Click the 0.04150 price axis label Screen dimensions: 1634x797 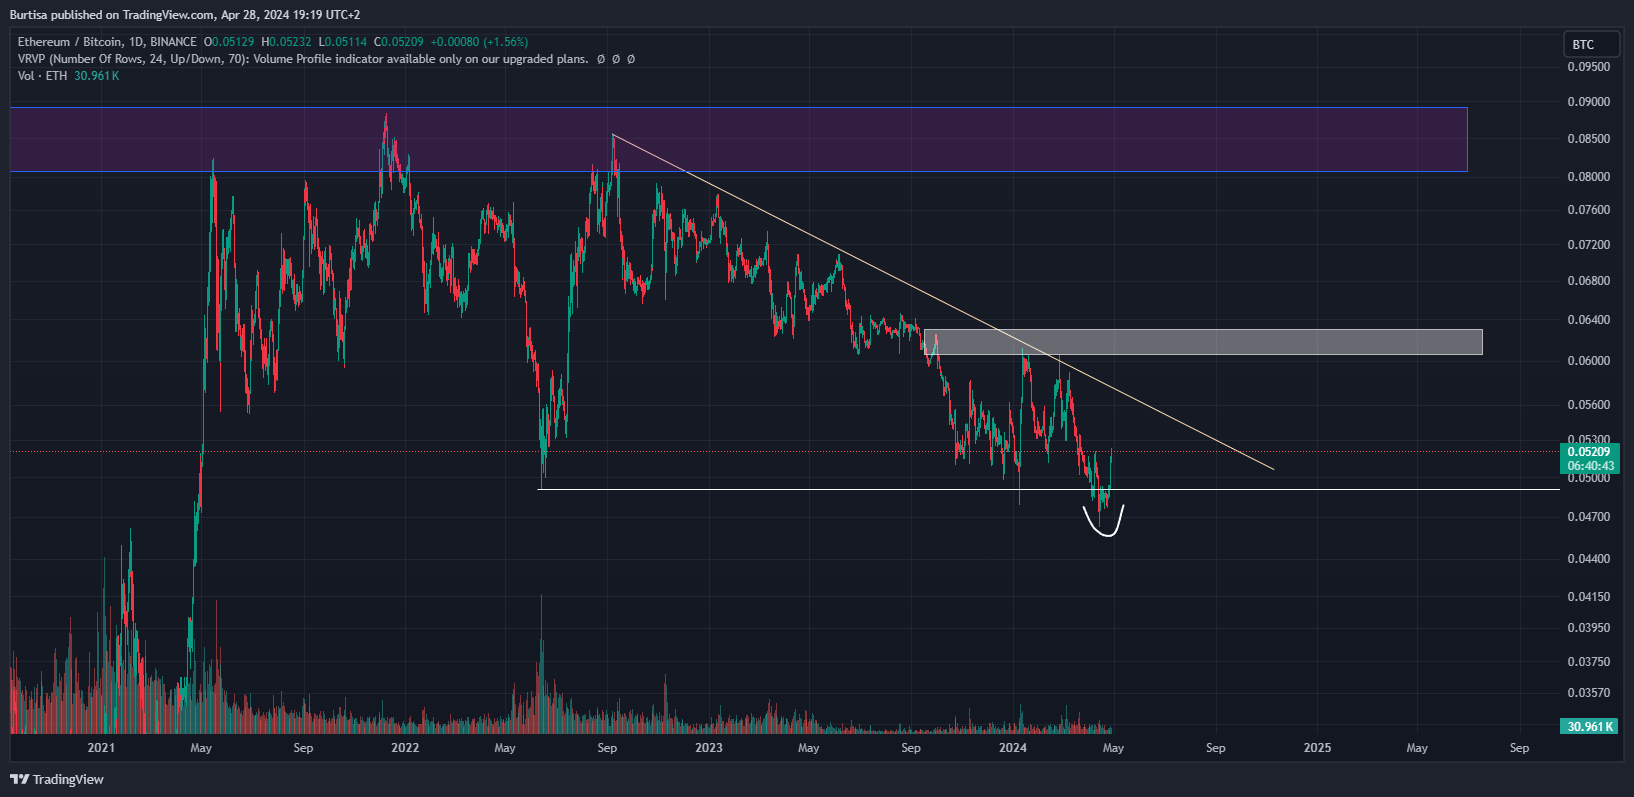pyautogui.click(x=1589, y=597)
